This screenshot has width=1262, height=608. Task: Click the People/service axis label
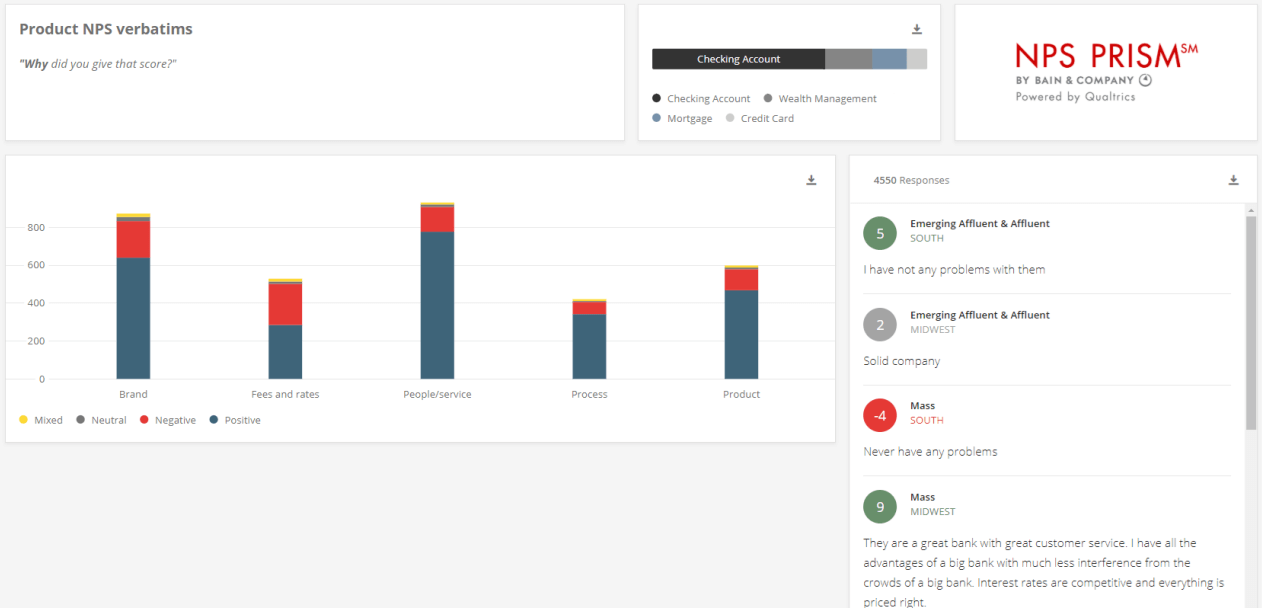(x=437, y=394)
